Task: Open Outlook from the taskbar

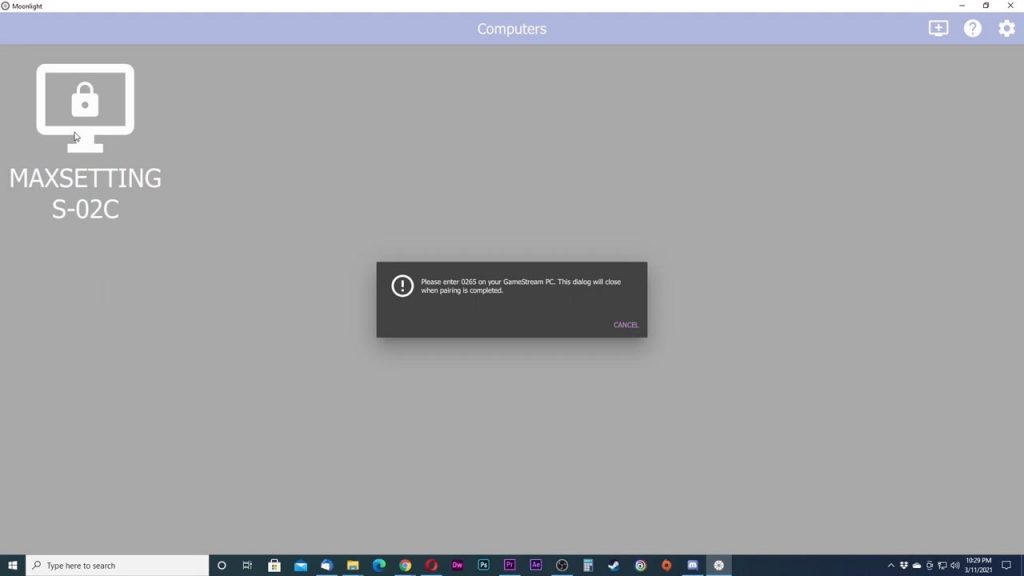Action: 327,565
